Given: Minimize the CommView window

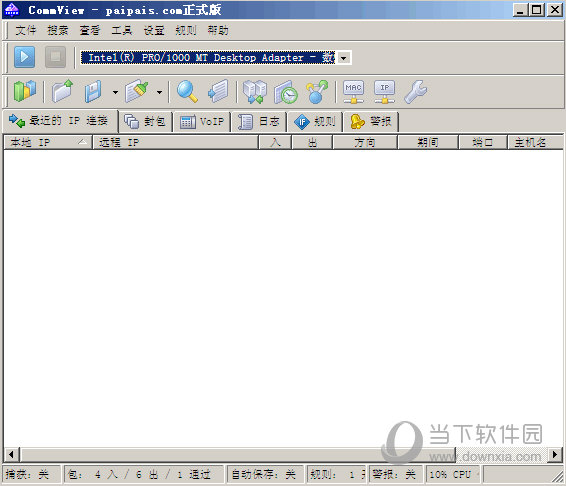Looking at the screenshot, I should pos(520,10).
